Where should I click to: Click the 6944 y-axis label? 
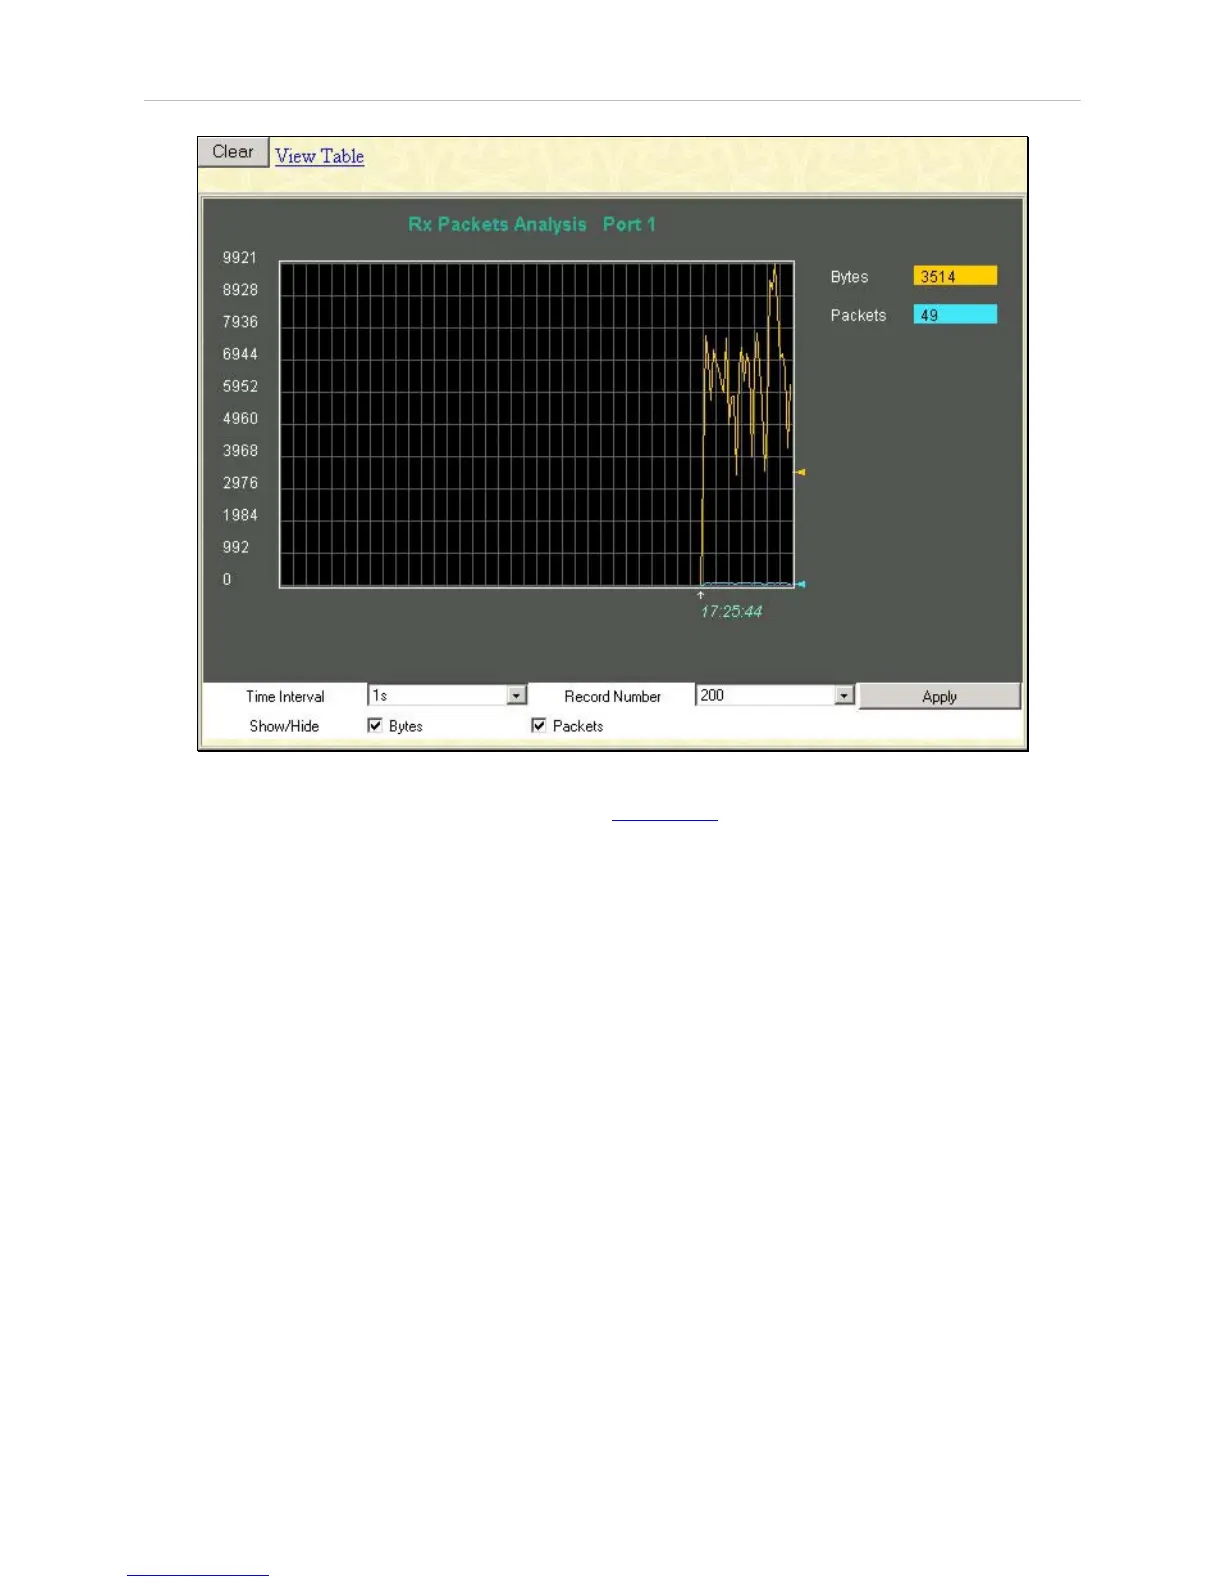(x=240, y=355)
